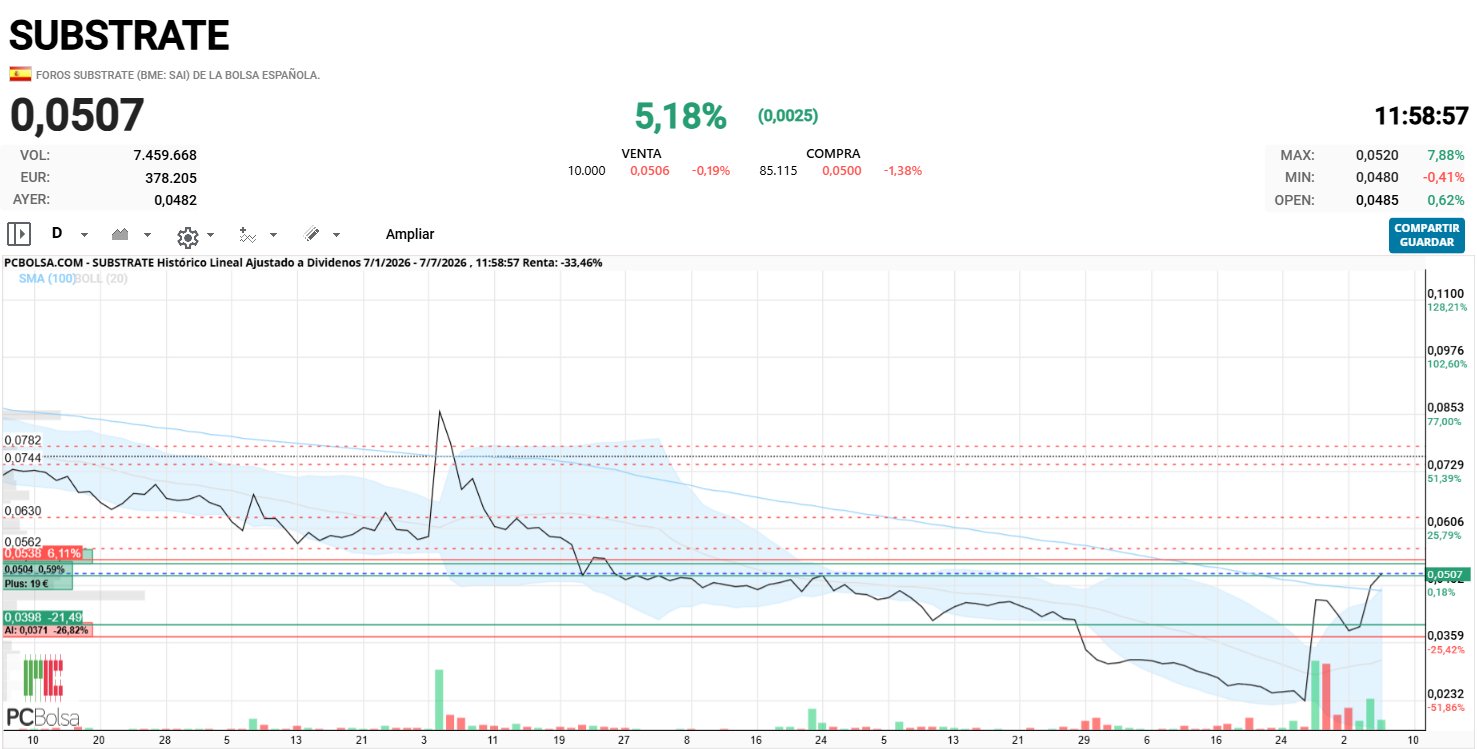The image size is (1477, 749).
Task: Expand the settings gear dropdown arrow
Action: click(x=210, y=235)
